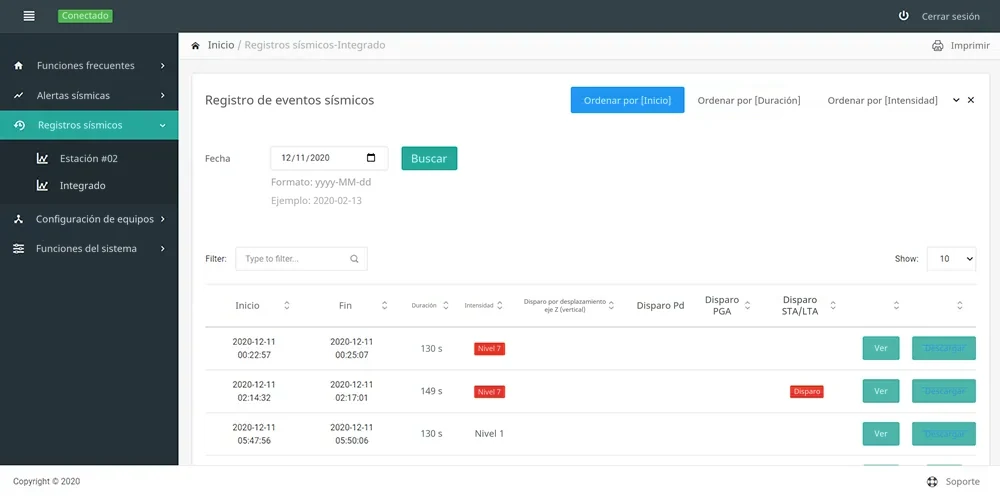
Task: Sort by Disparo STA/LTA column arrows
Action: (x=832, y=306)
